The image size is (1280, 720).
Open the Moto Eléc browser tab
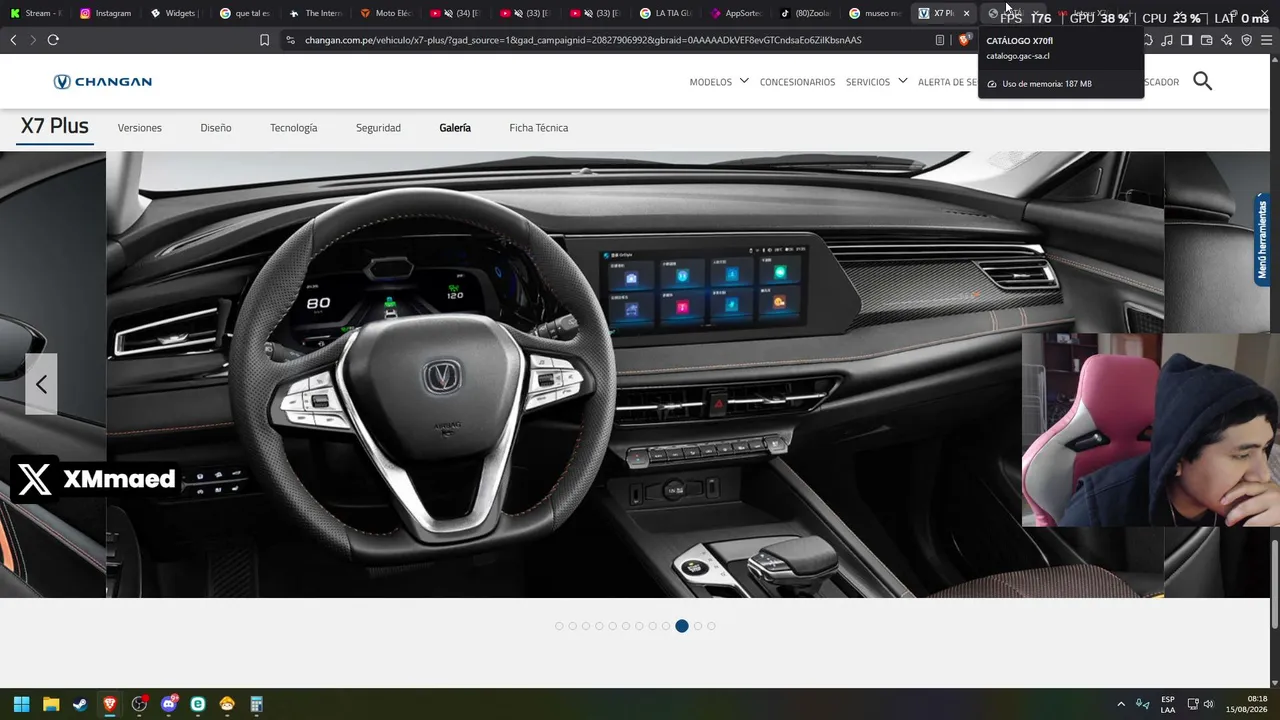click(385, 14)
